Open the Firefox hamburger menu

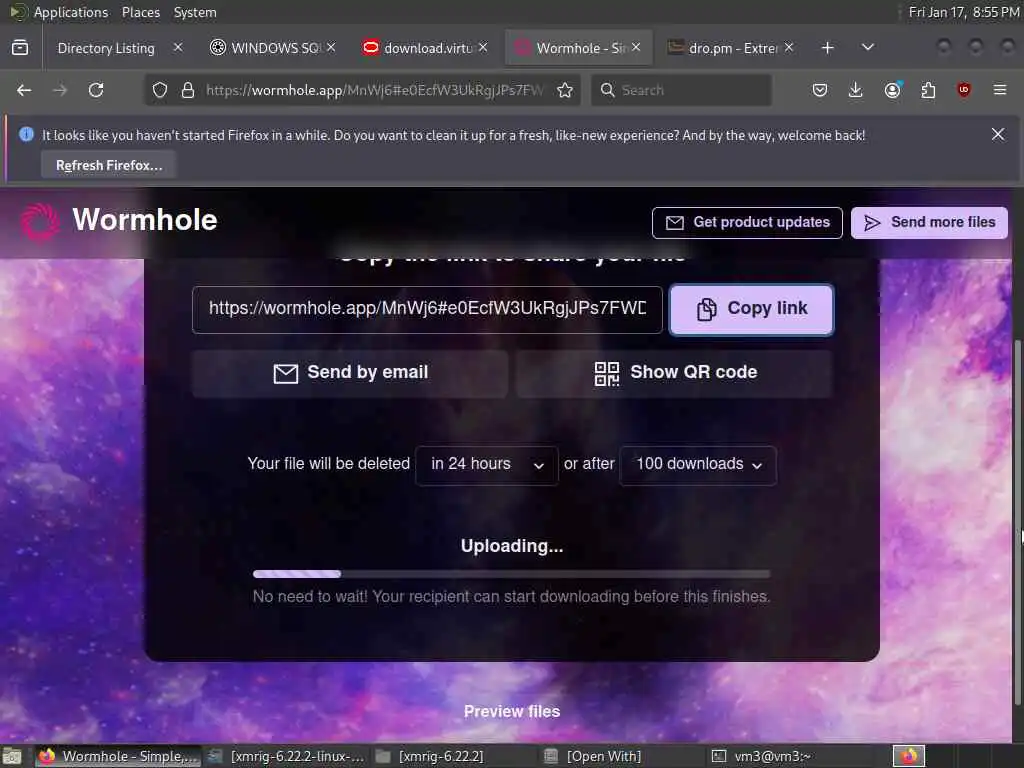[1000, 90]
